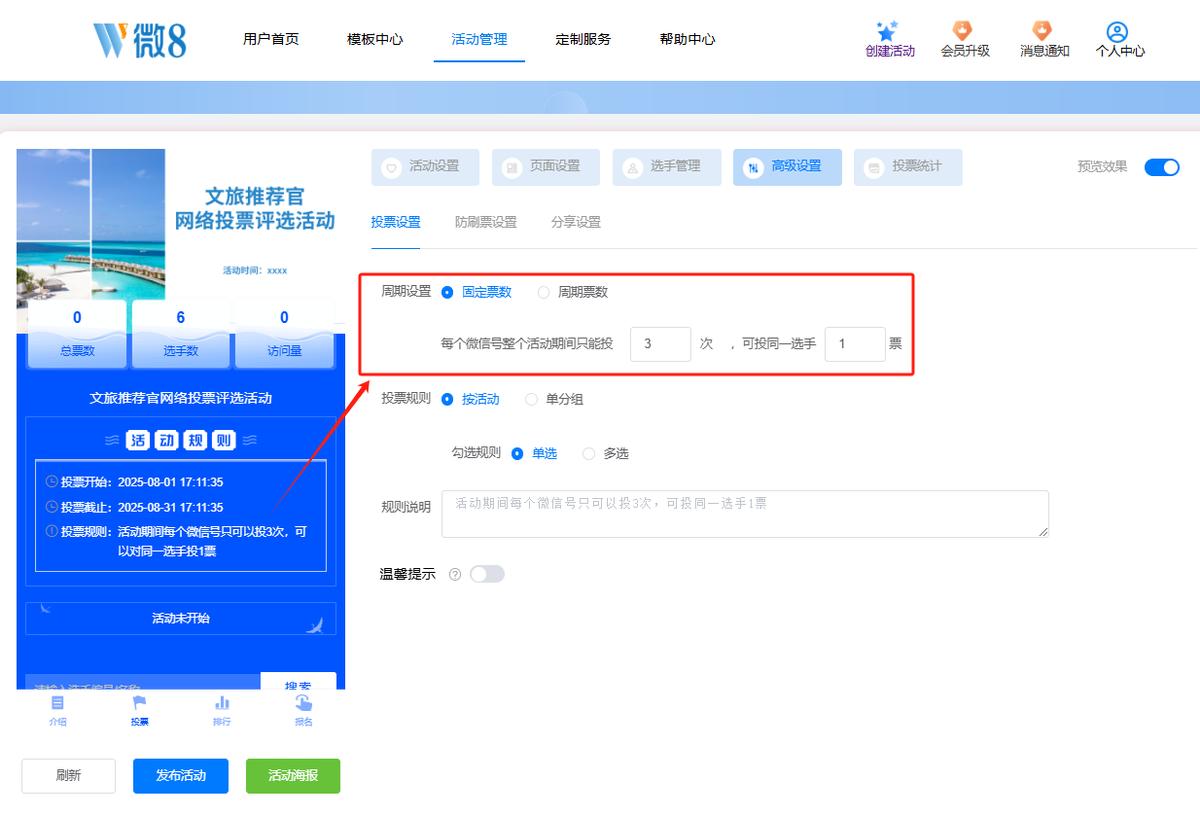Select the 投票 flag icon in preview
The width and height of the screenshot is (1200, 819).
click(x=139, y=703)
